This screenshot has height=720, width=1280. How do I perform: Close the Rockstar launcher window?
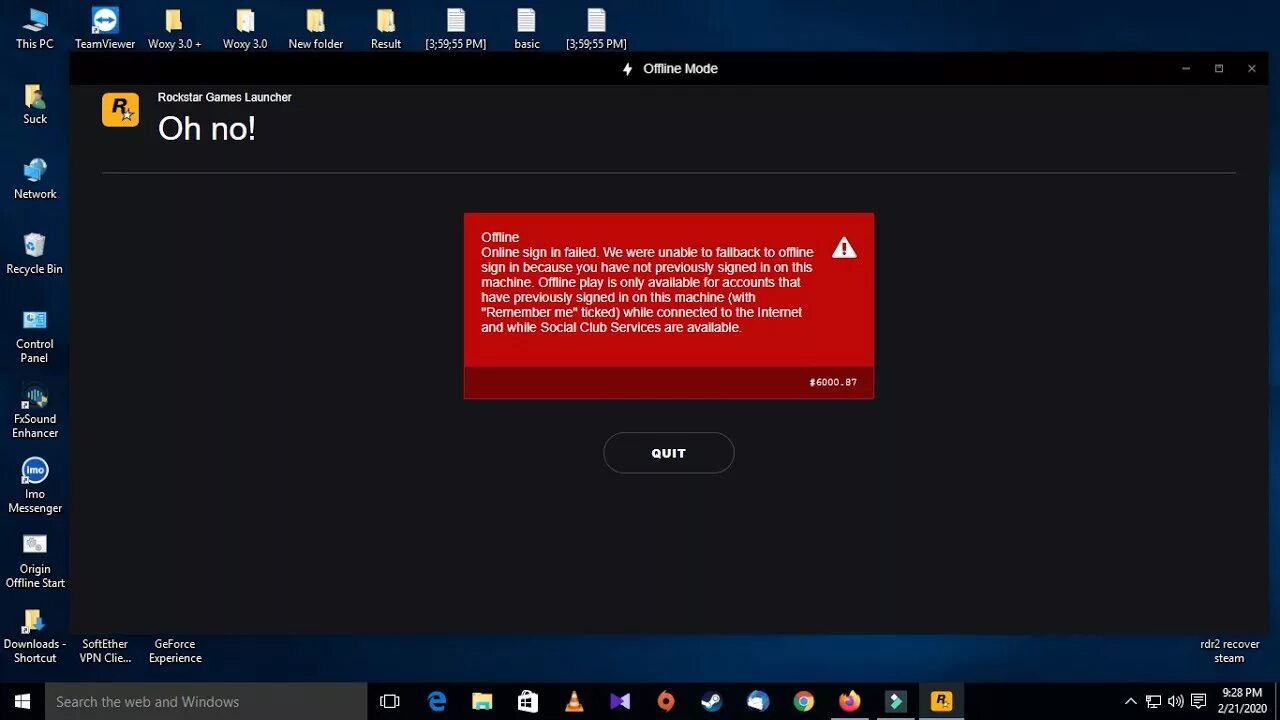coord(1251,69)
